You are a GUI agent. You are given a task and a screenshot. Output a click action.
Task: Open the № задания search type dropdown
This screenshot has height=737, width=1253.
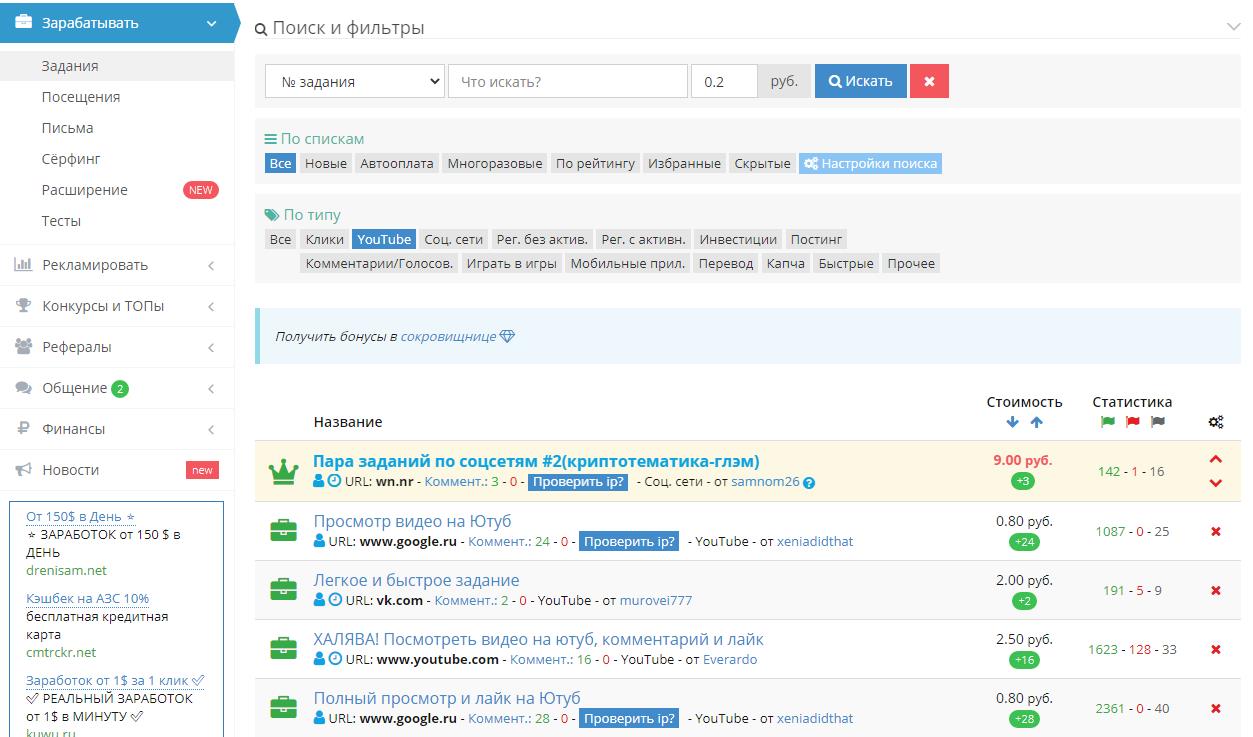coord(355,81)
